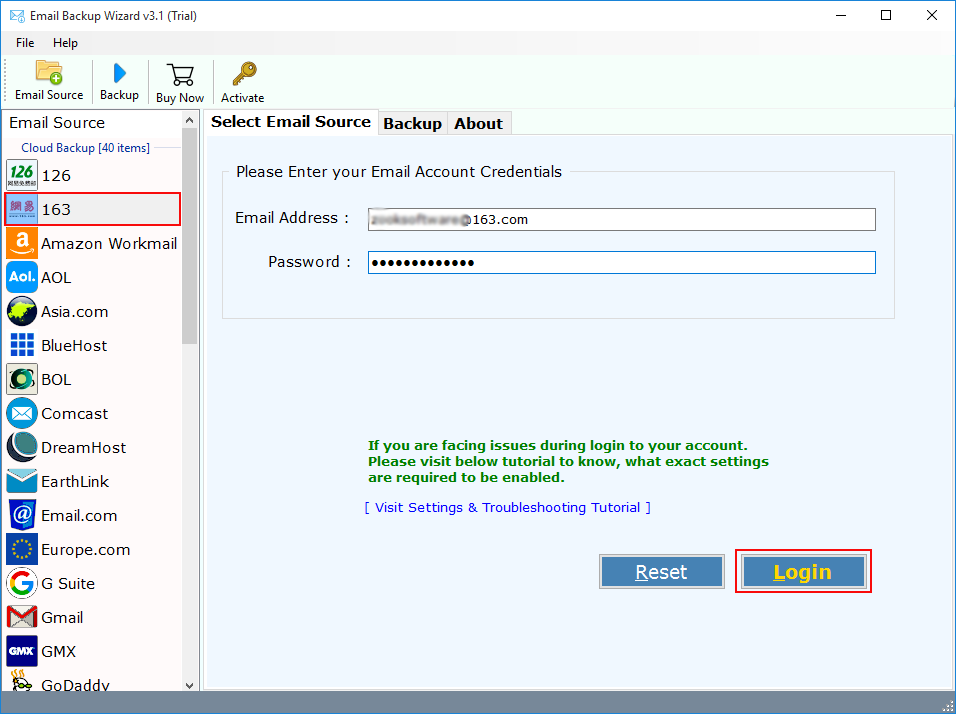Viewport: 956px width, 714px height.
Task: Focus the Password input field
Action: point(621,263)
